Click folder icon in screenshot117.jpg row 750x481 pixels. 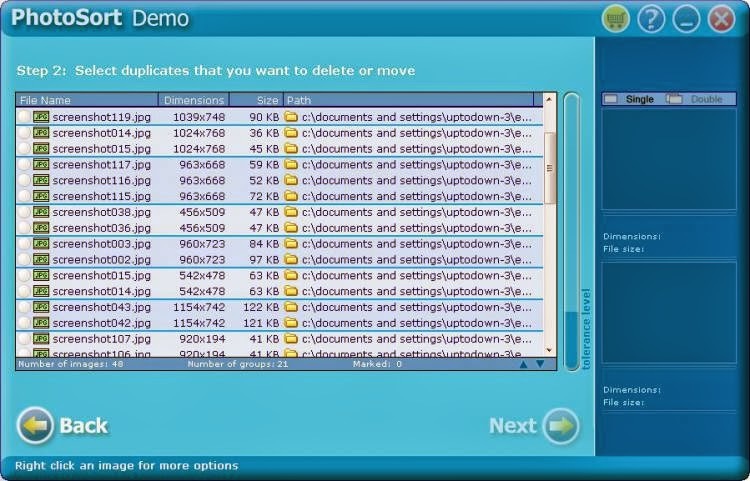click(x=291, y=164)
